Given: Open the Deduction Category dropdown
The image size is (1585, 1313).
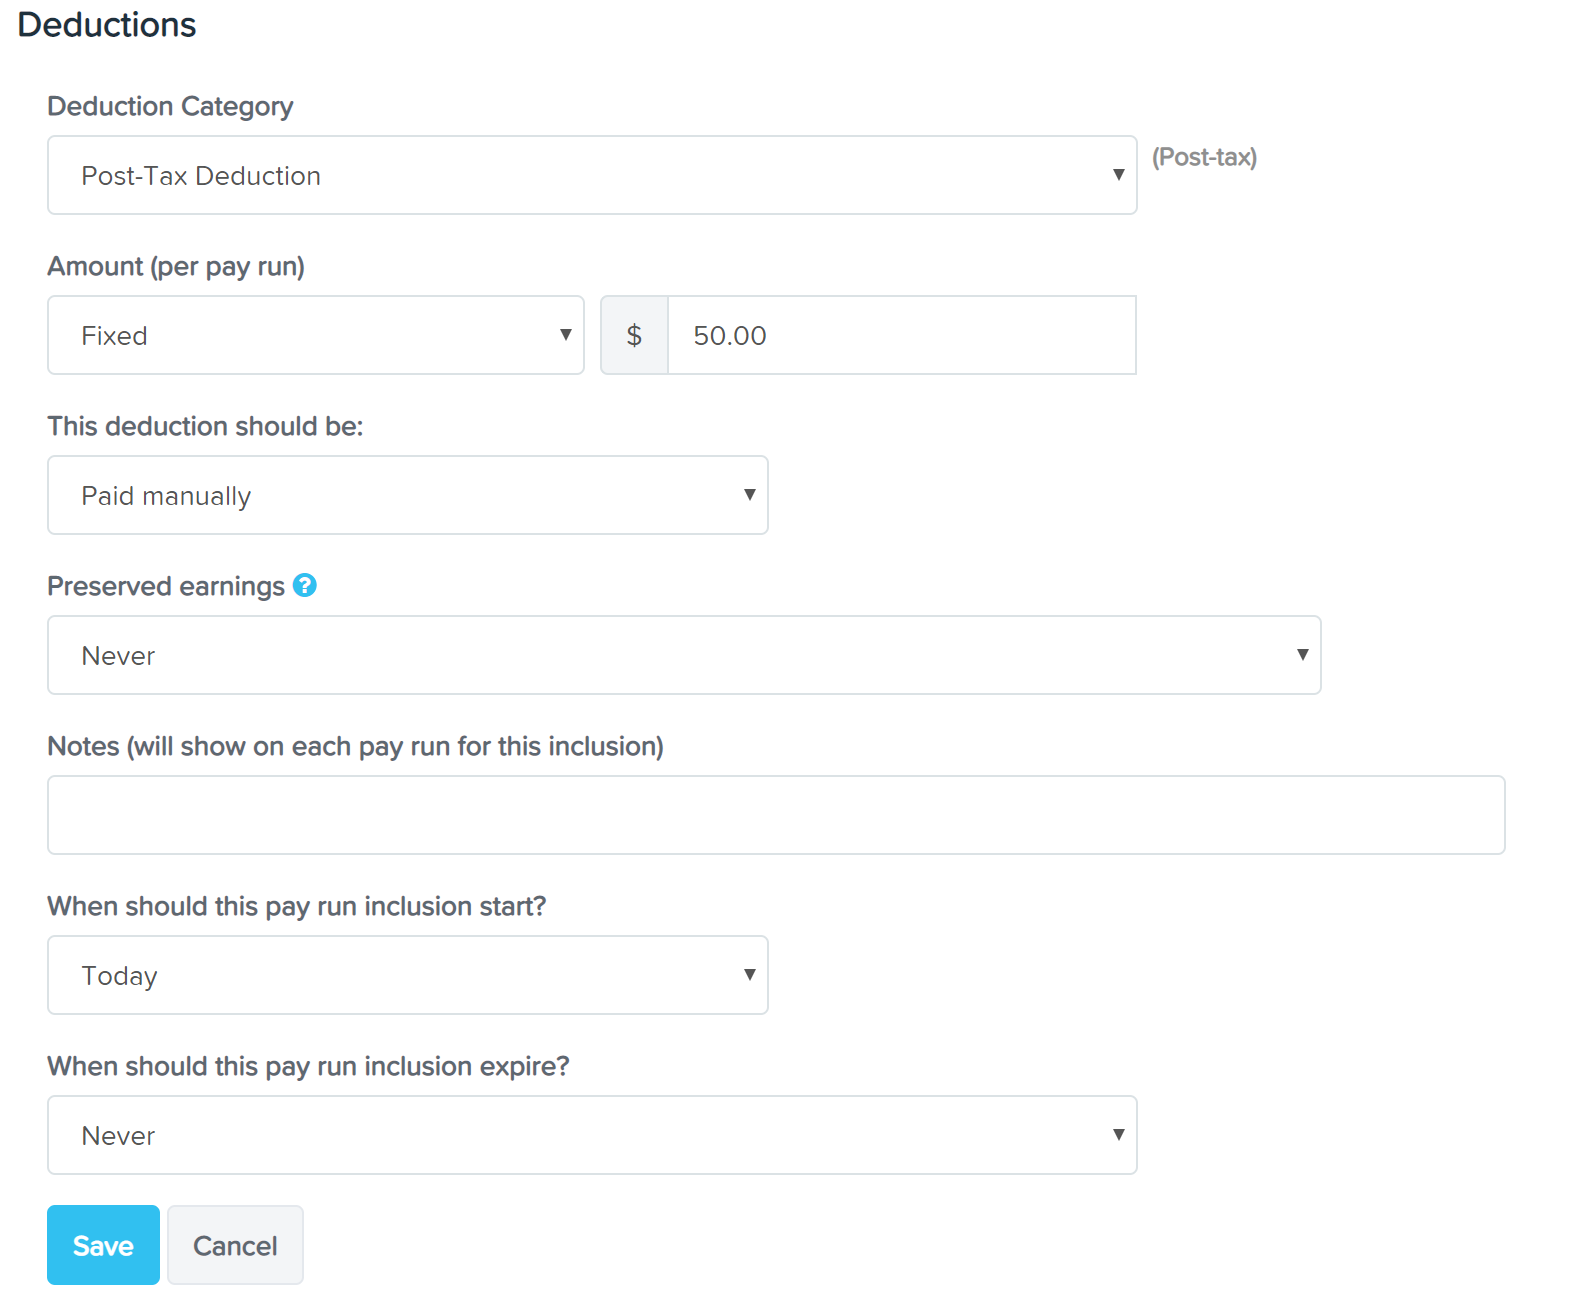Looking at the screenshot, I should coord(592,175).
